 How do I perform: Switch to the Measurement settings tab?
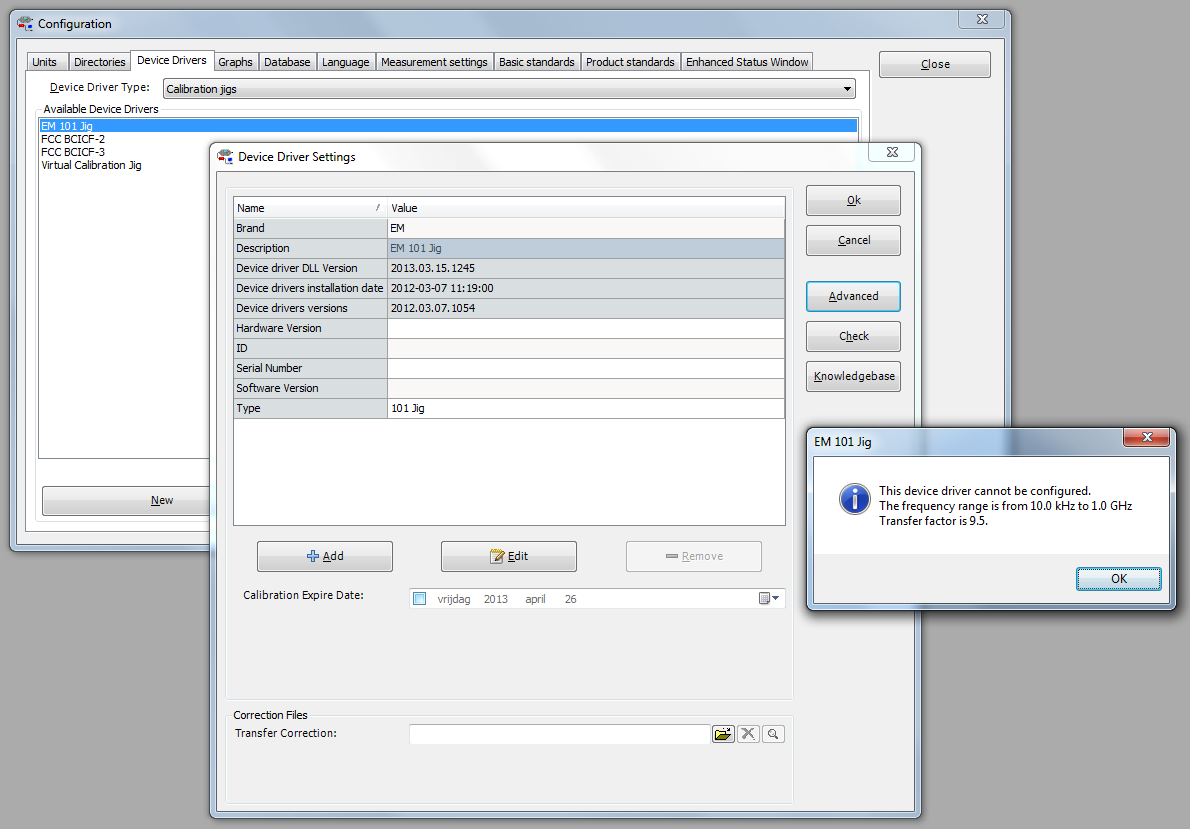click(x=434, y=62)
